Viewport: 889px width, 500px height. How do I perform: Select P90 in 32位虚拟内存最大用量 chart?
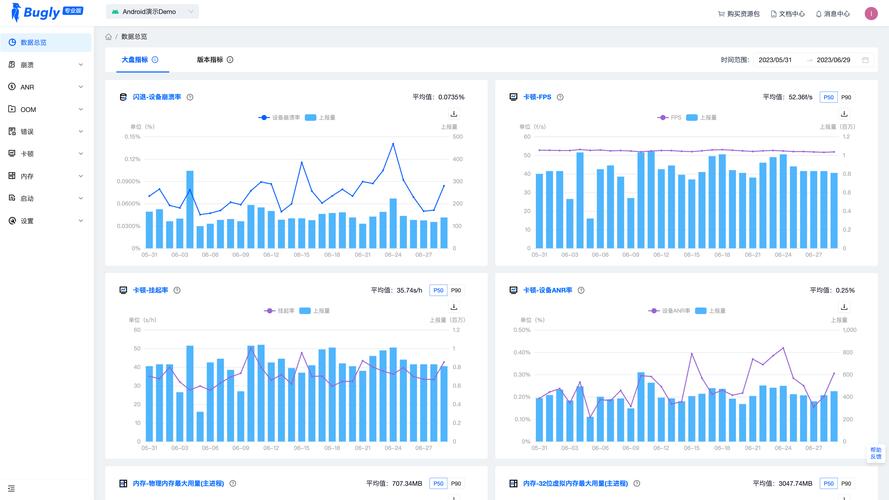tap(846, 484)
